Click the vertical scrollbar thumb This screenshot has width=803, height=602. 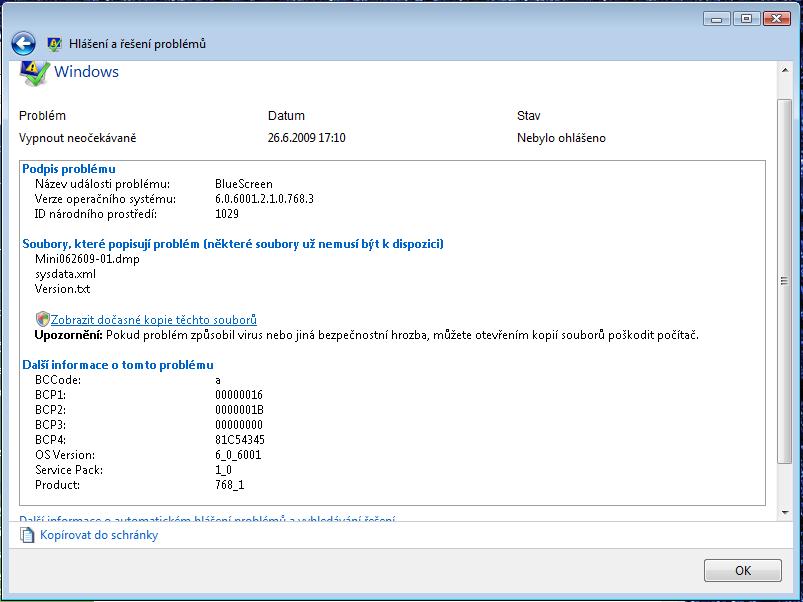coord(783,280)
